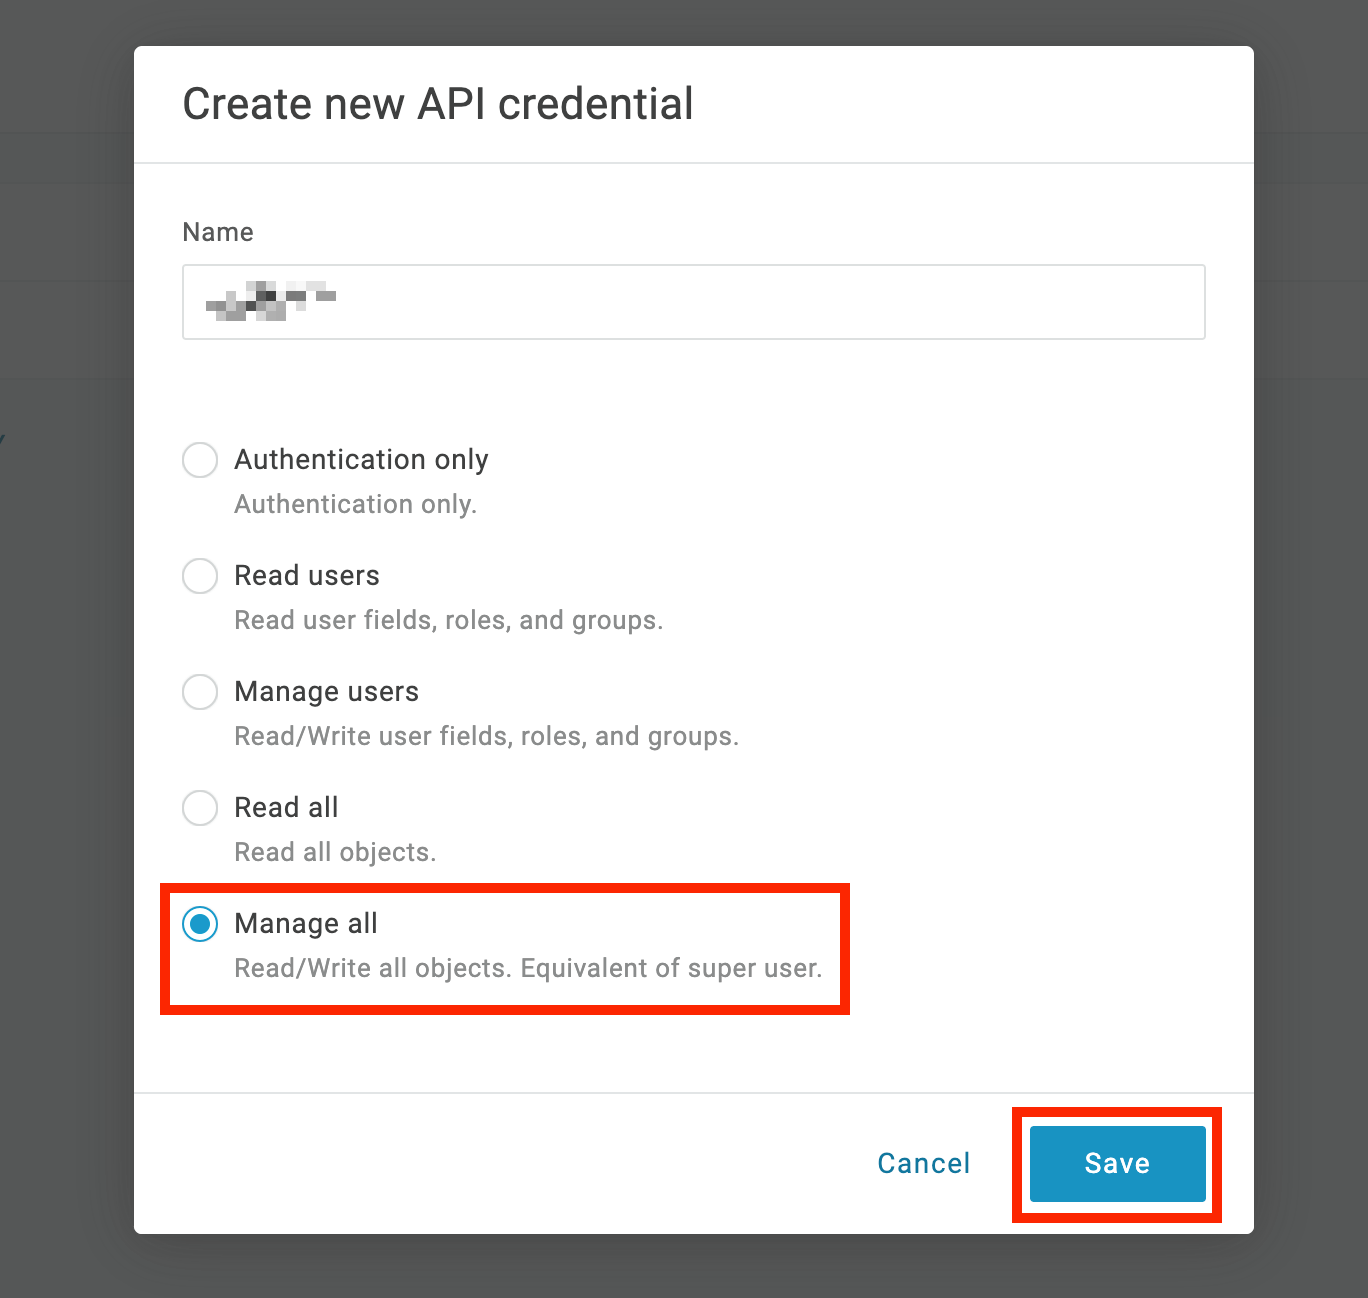1368x1298 pixels.
Task: Choose the Read users radio button
Action: pyautogui.click(x=200, y=576)
